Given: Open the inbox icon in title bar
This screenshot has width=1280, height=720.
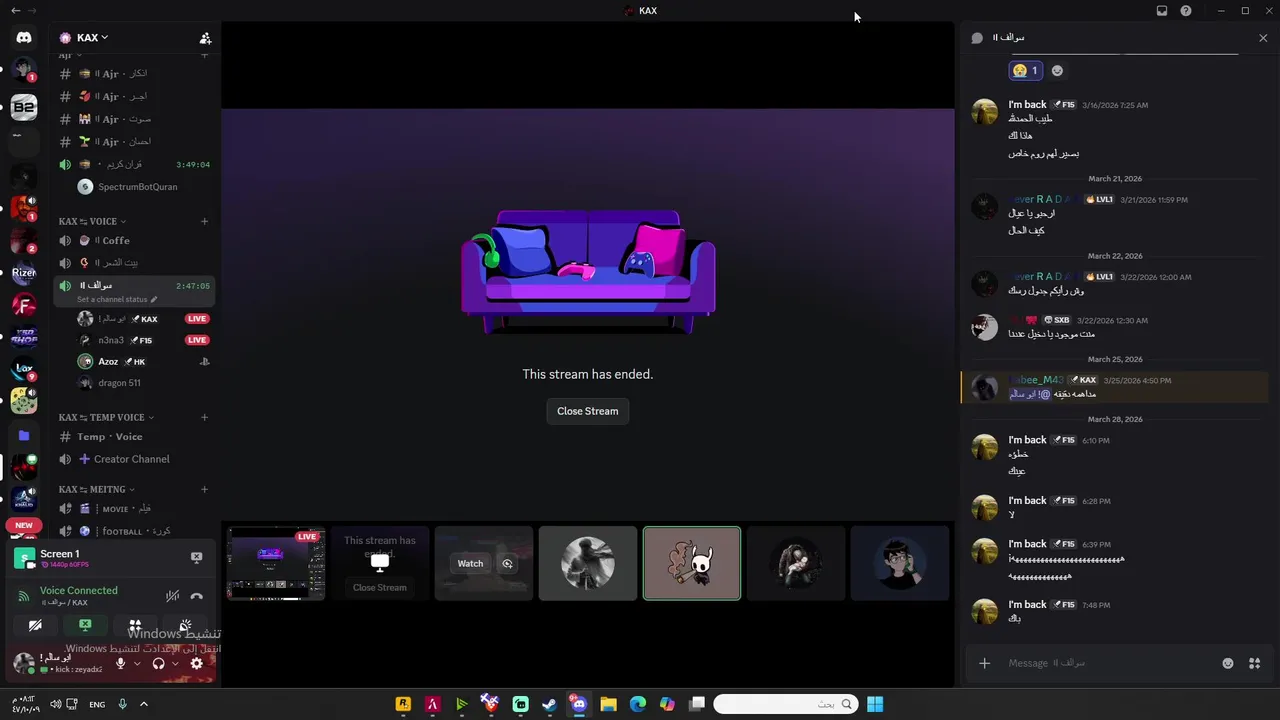Looking at the screenshot, I should click(x=1162, y=11).
